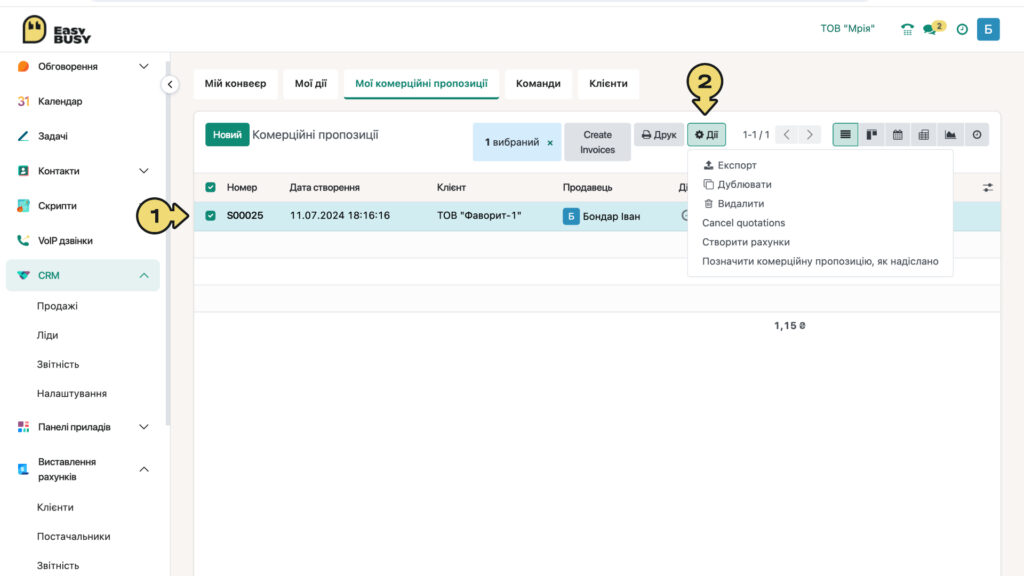
Task: Collapse the sidebar with the round arrow button
Action: [170, 84]
